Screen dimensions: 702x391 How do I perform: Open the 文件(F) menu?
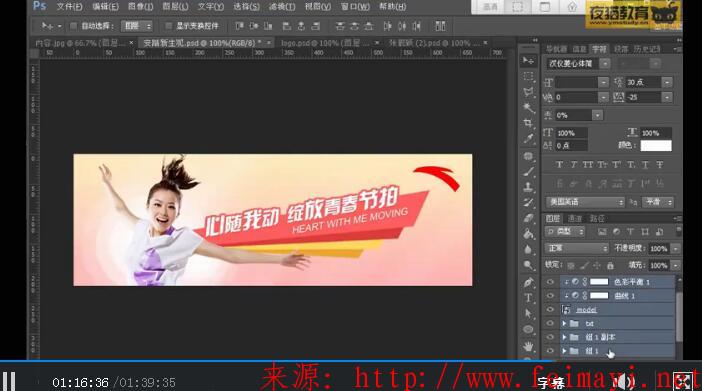coord(69,7)
